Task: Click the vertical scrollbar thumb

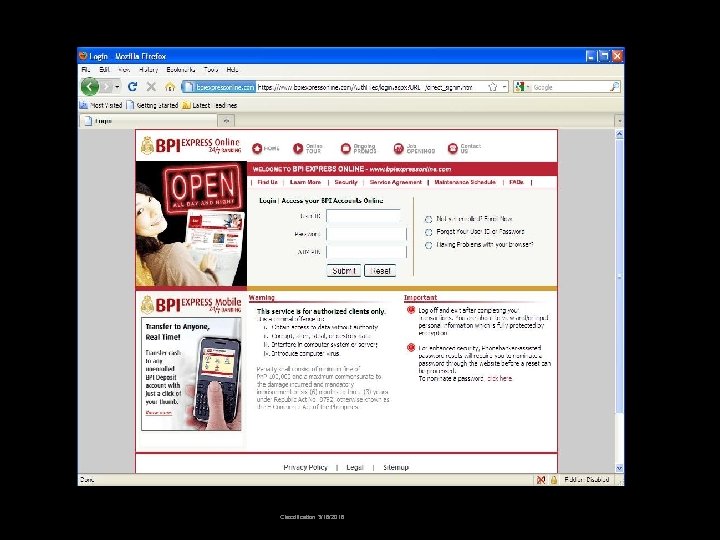Action: [619, 276]
